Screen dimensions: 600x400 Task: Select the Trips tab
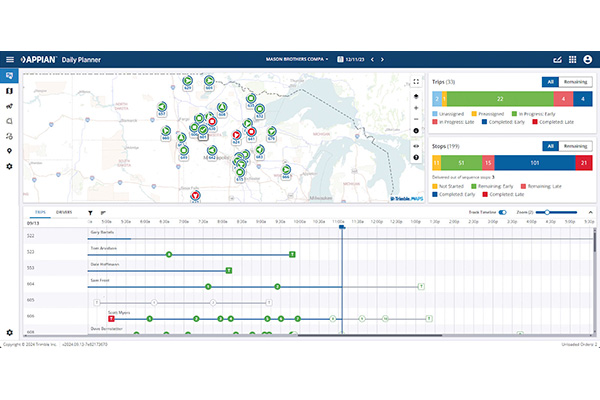pyautogui.click(x=40, y=212)
